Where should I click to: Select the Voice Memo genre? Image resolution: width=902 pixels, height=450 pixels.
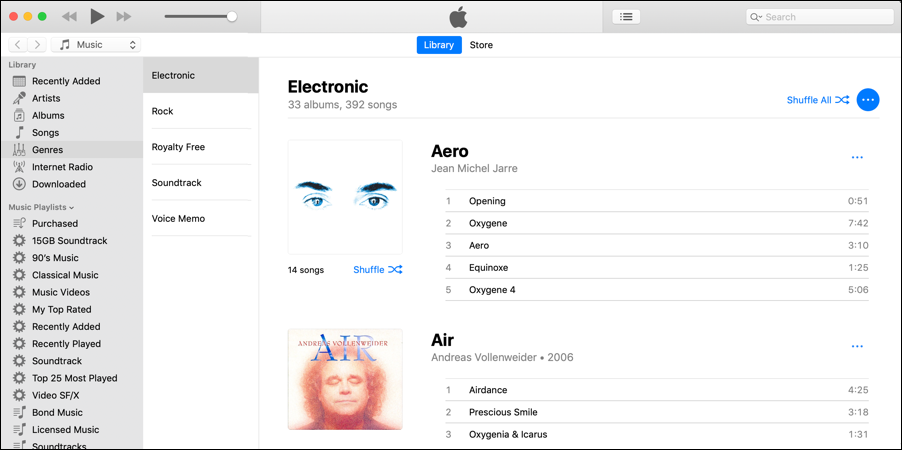pyautogui.click(x=201, y=218)
